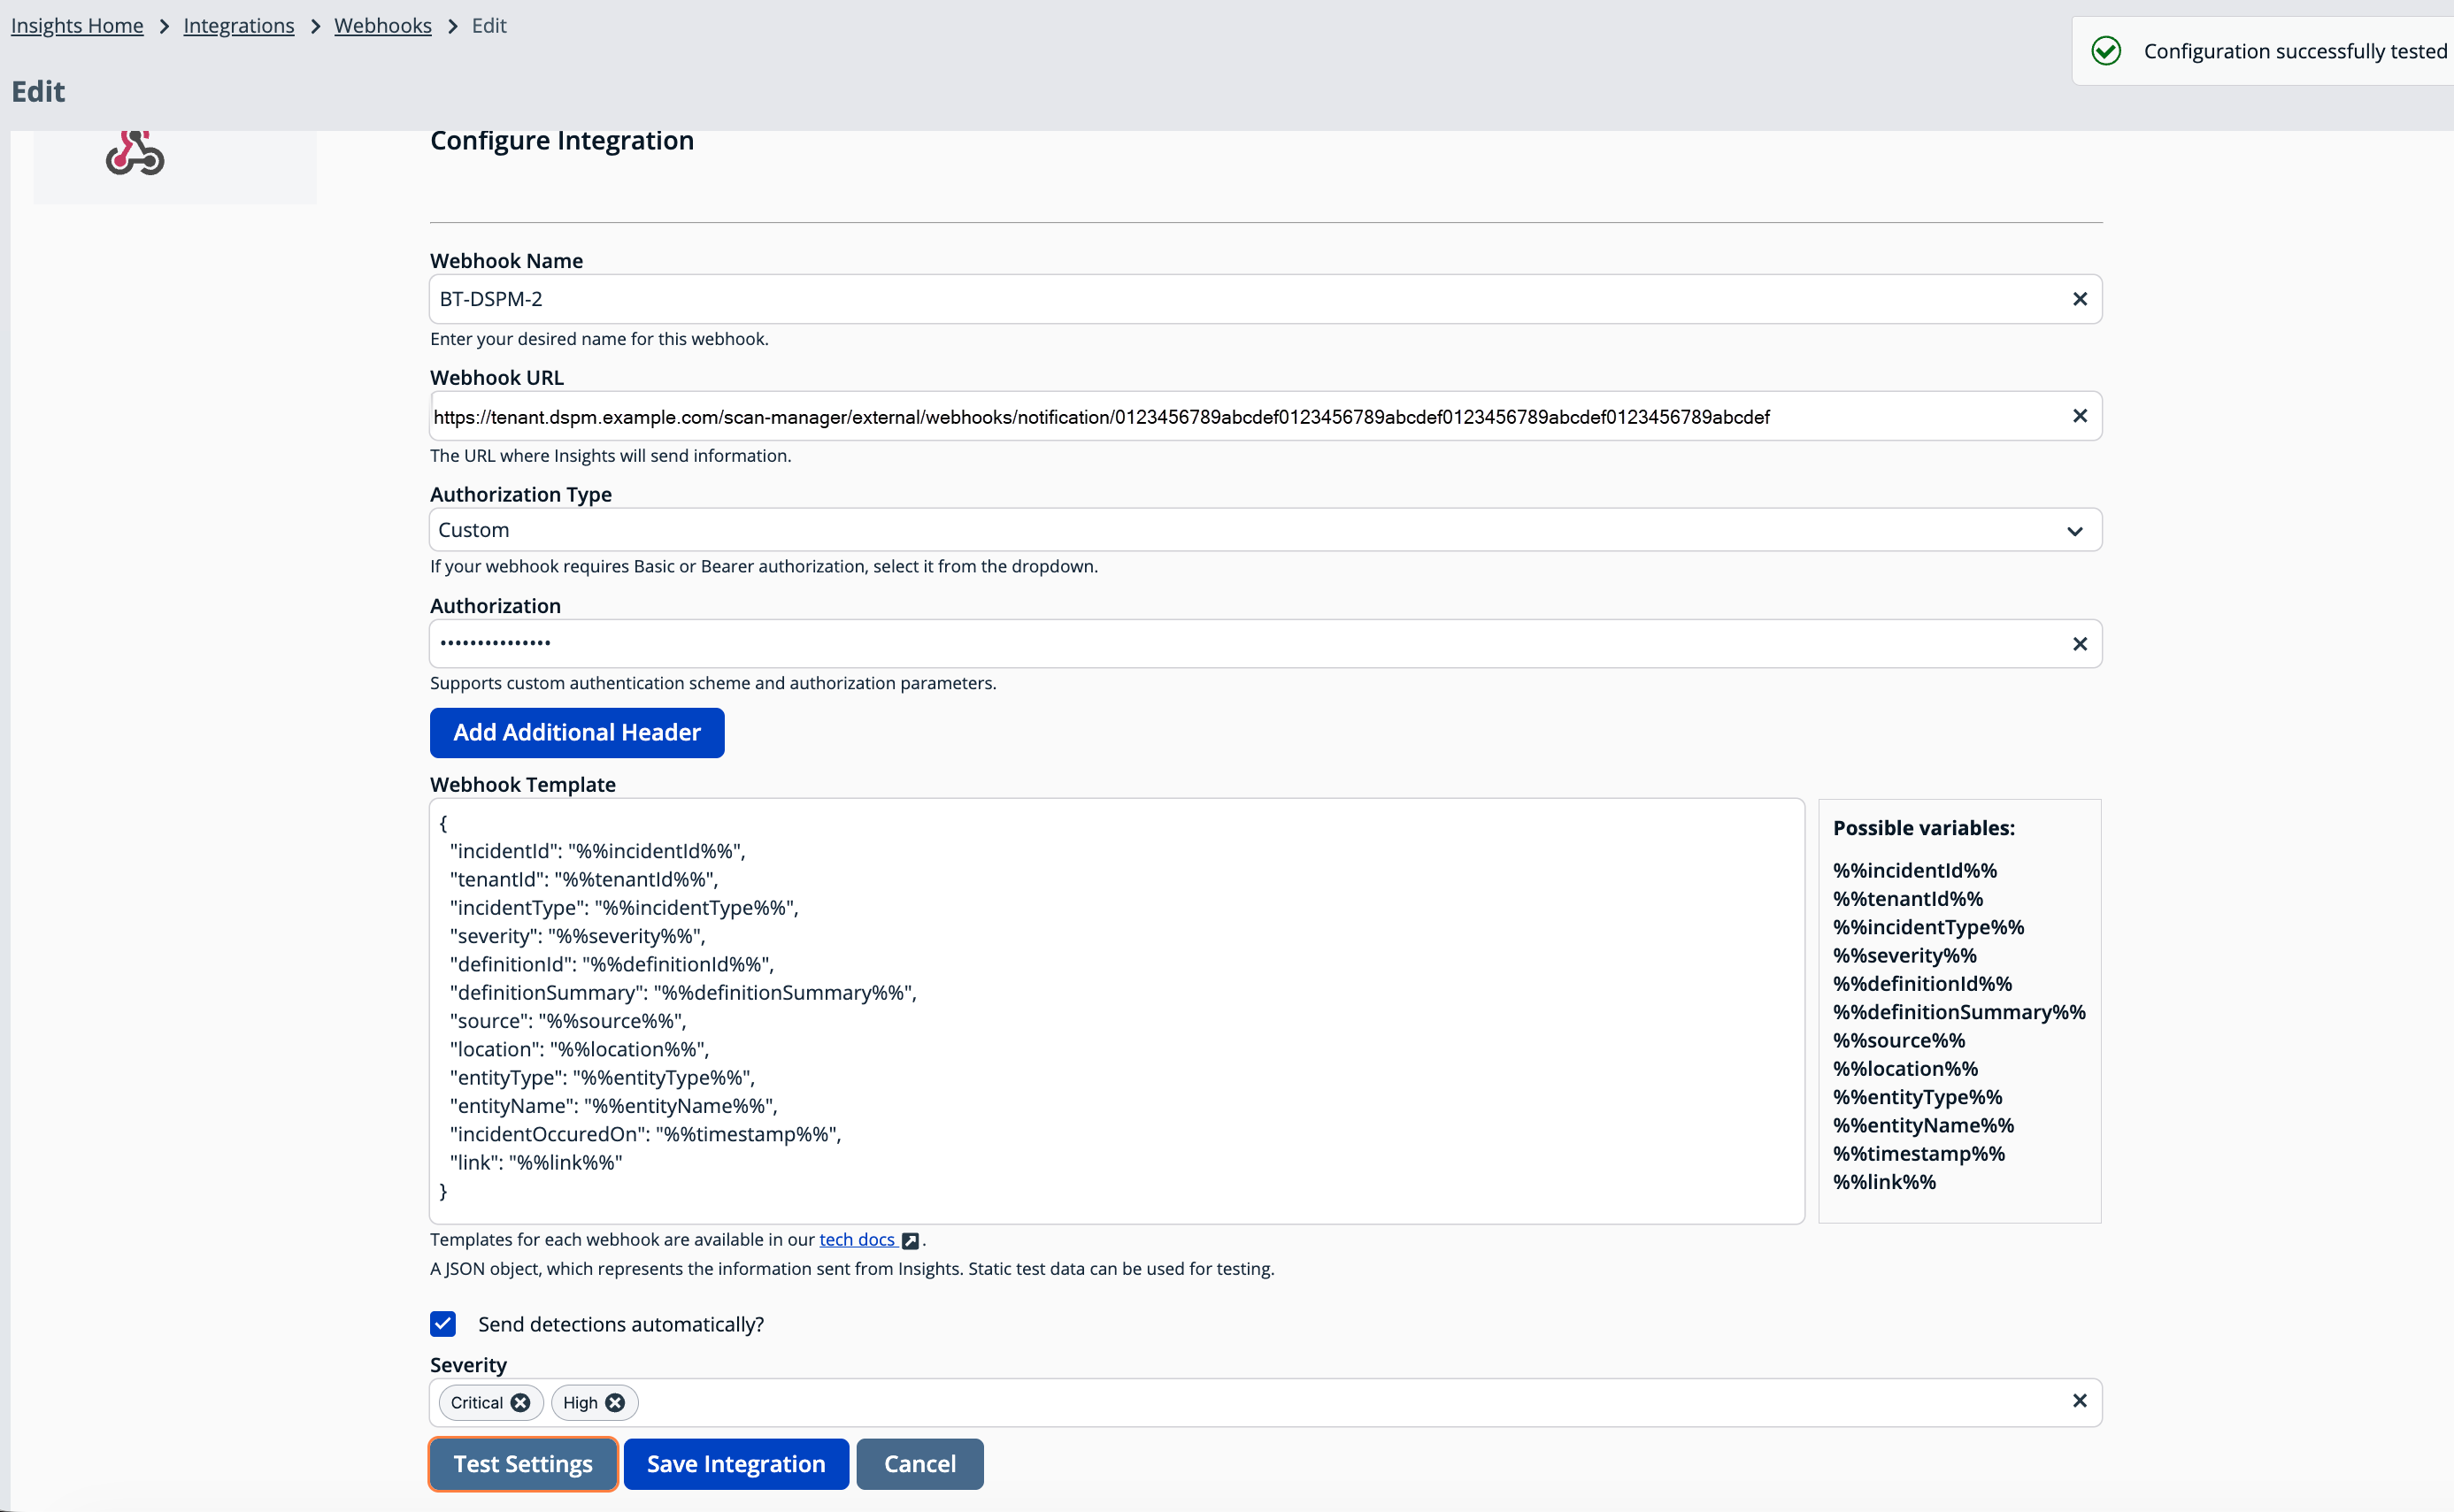Screen dimensions: 2454x1512
Task: Click the %%source%% variable
Action: [x=1899, y=1040]
